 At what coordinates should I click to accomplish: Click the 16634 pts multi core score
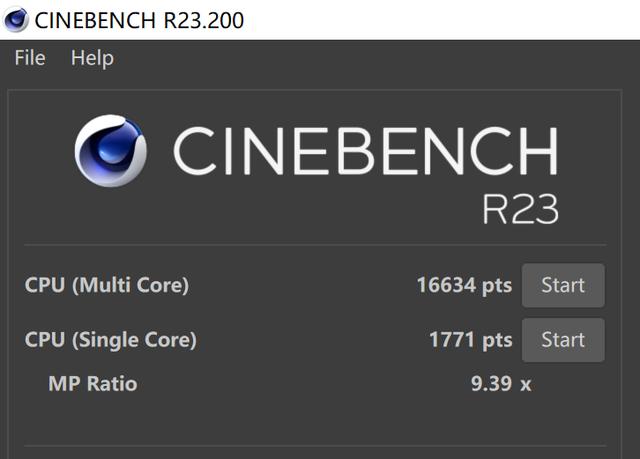click(x=464, y=285)
